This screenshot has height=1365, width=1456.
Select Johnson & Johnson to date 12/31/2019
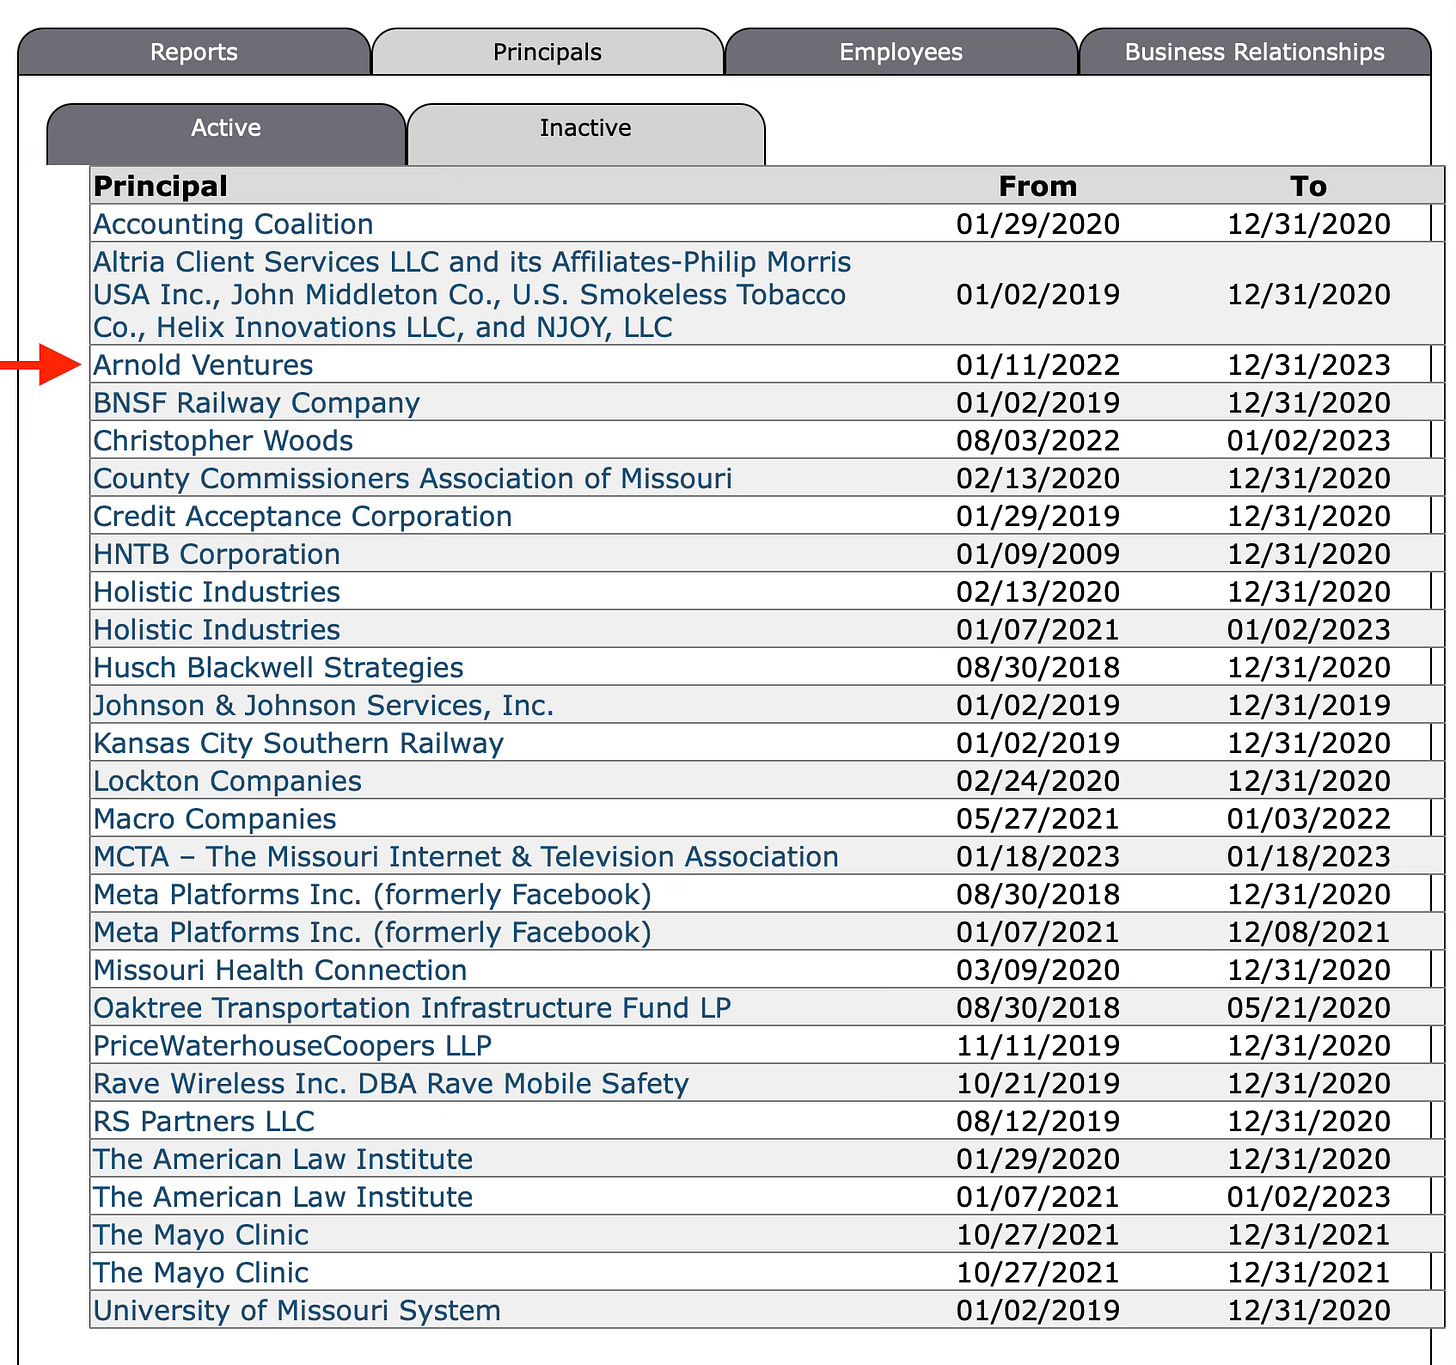pyautogui.click(x=1309, y=706)
